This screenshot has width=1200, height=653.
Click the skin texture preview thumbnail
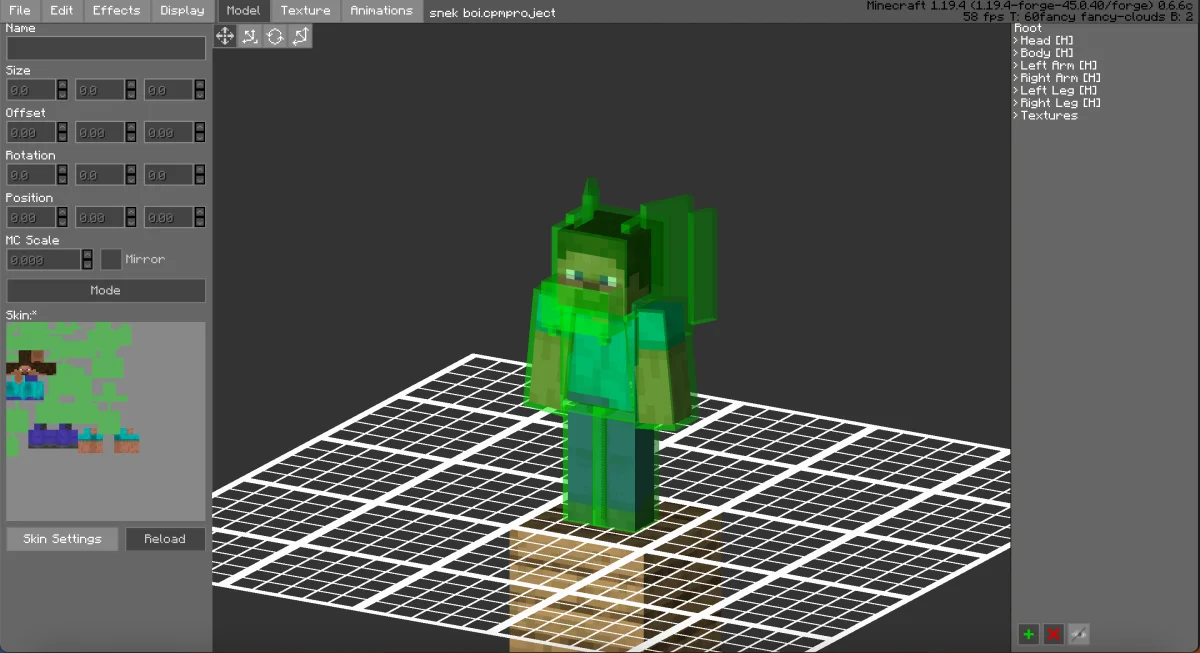click(106, 421)
